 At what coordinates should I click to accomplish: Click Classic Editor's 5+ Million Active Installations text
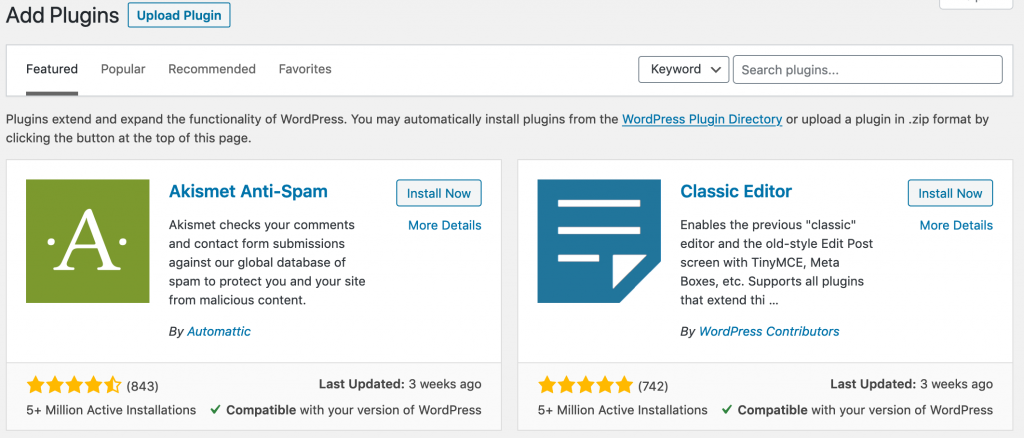pos(622,411)
